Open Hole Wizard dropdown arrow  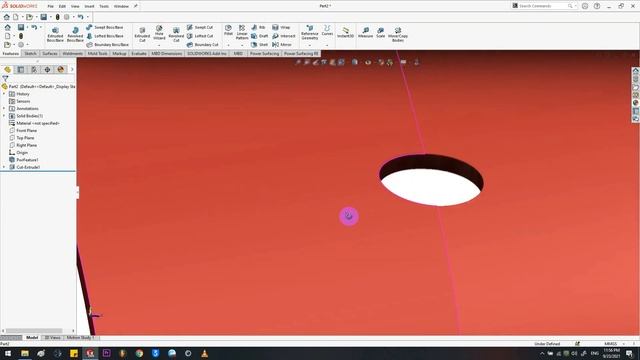point(159,45)
